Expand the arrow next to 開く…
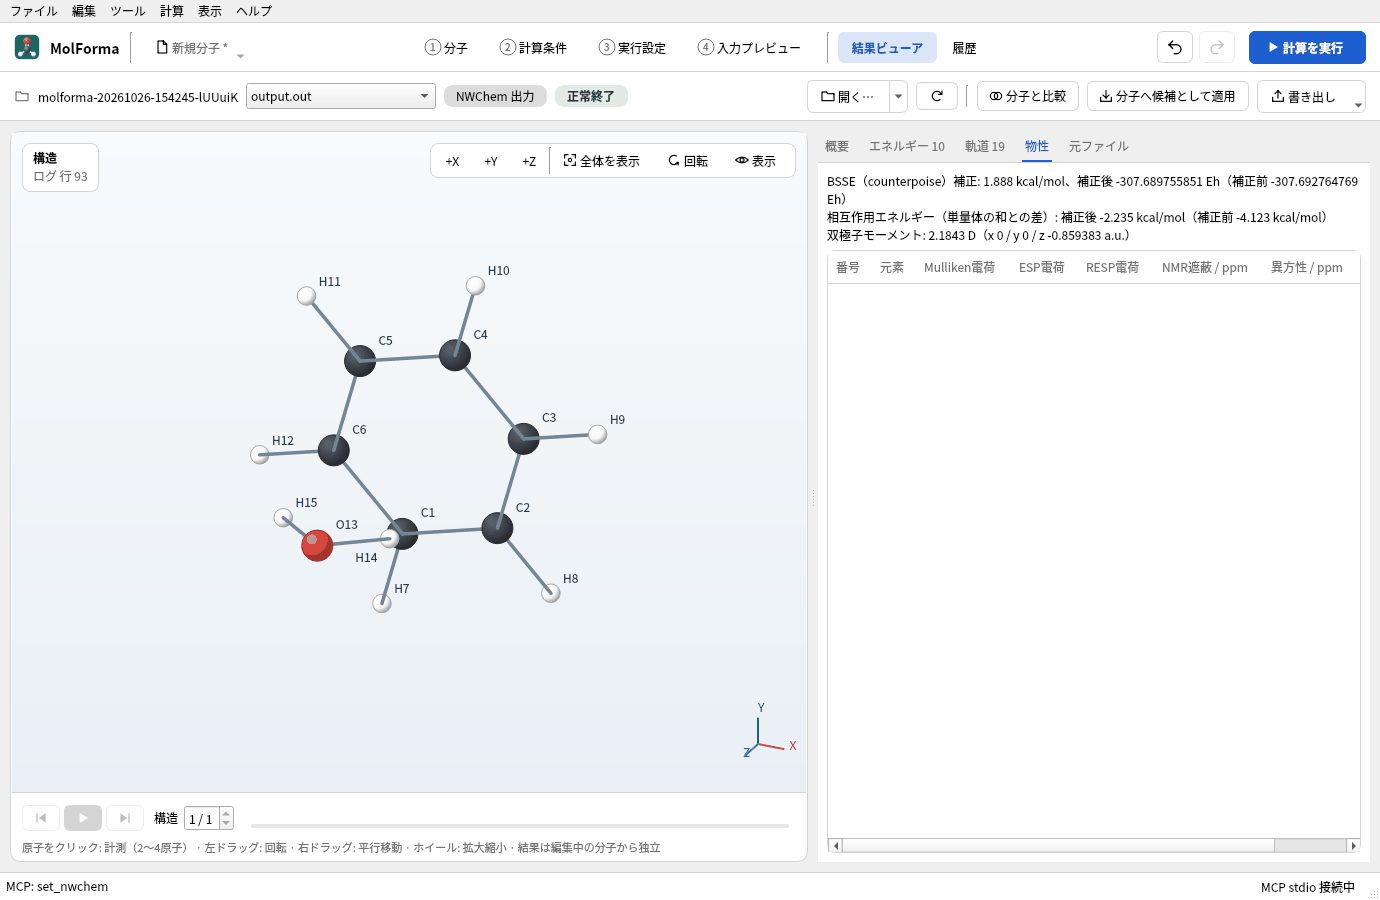 [x=898, y=96]
